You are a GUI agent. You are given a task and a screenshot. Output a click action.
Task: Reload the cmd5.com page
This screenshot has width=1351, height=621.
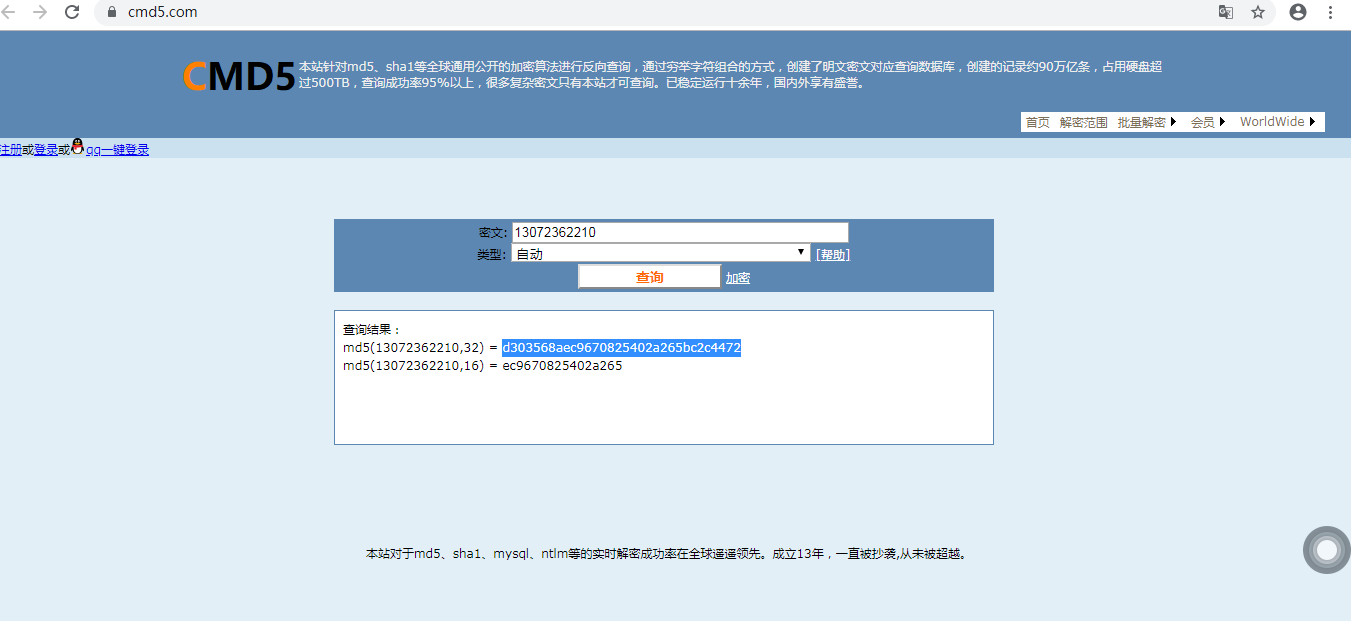click(x=72, y=12)
